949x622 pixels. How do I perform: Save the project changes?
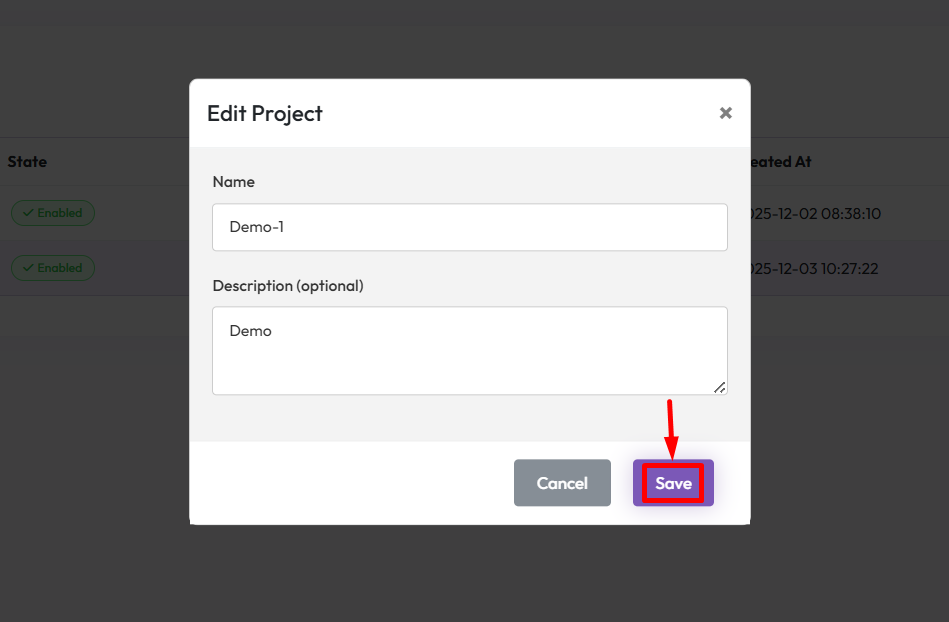pyautogui.click(x=673, y=483)
